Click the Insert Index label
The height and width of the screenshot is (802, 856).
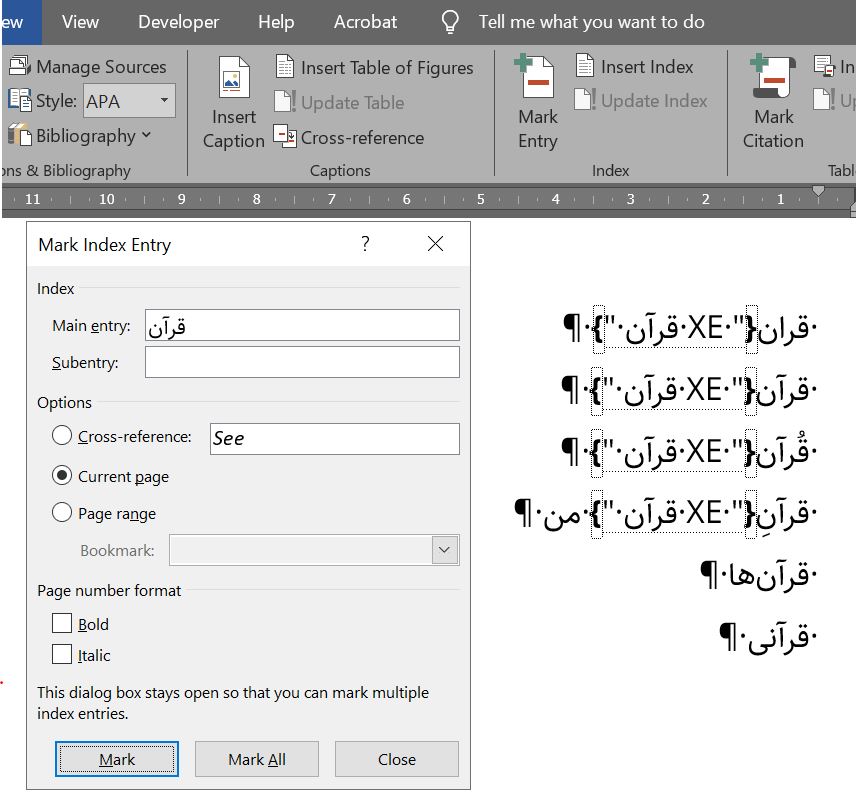647,67
